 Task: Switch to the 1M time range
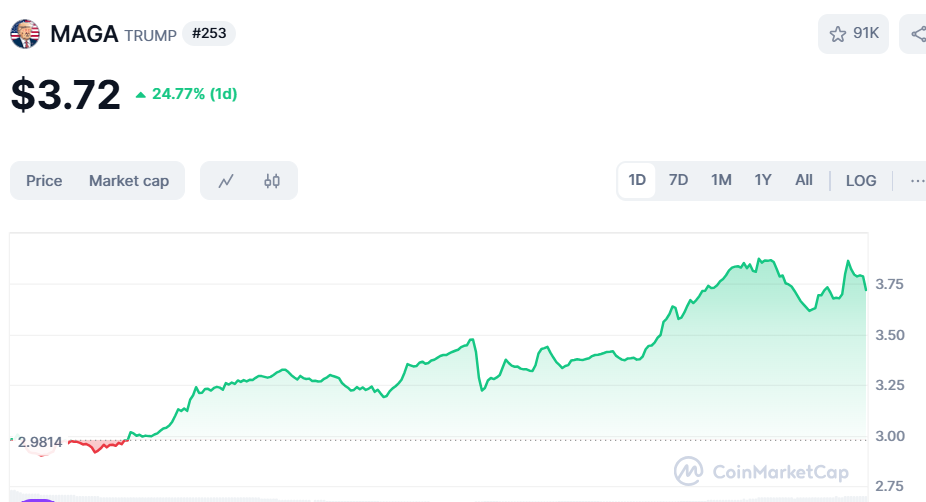coord(721,181)
